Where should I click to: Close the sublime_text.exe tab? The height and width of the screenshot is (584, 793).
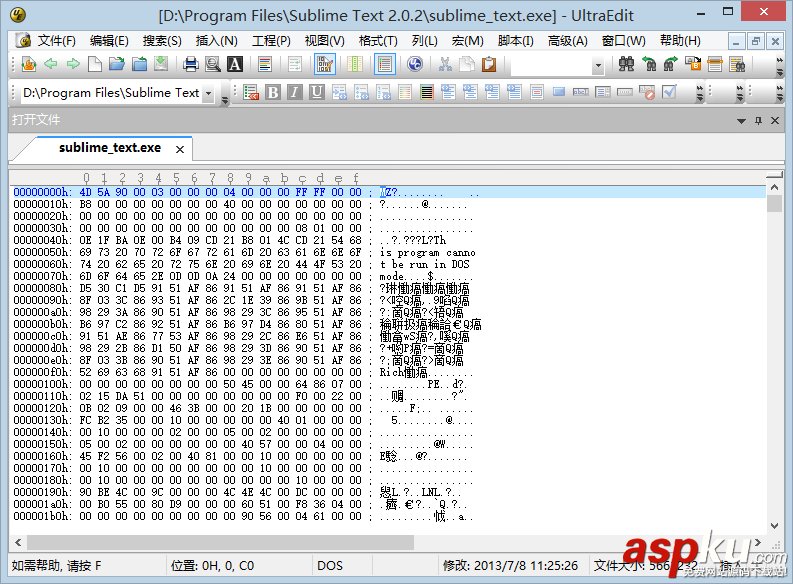[x=180, y=149]
